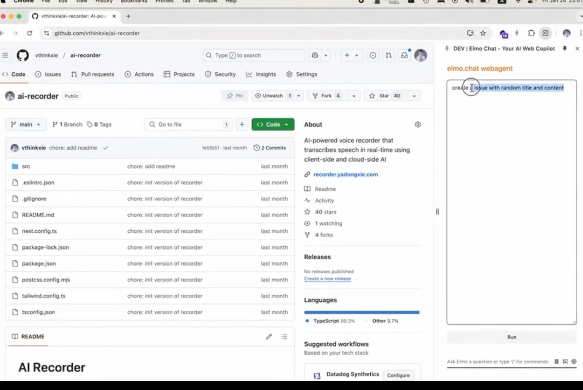
Task: Bookmark page with the star icon
Action: (483, 33)
